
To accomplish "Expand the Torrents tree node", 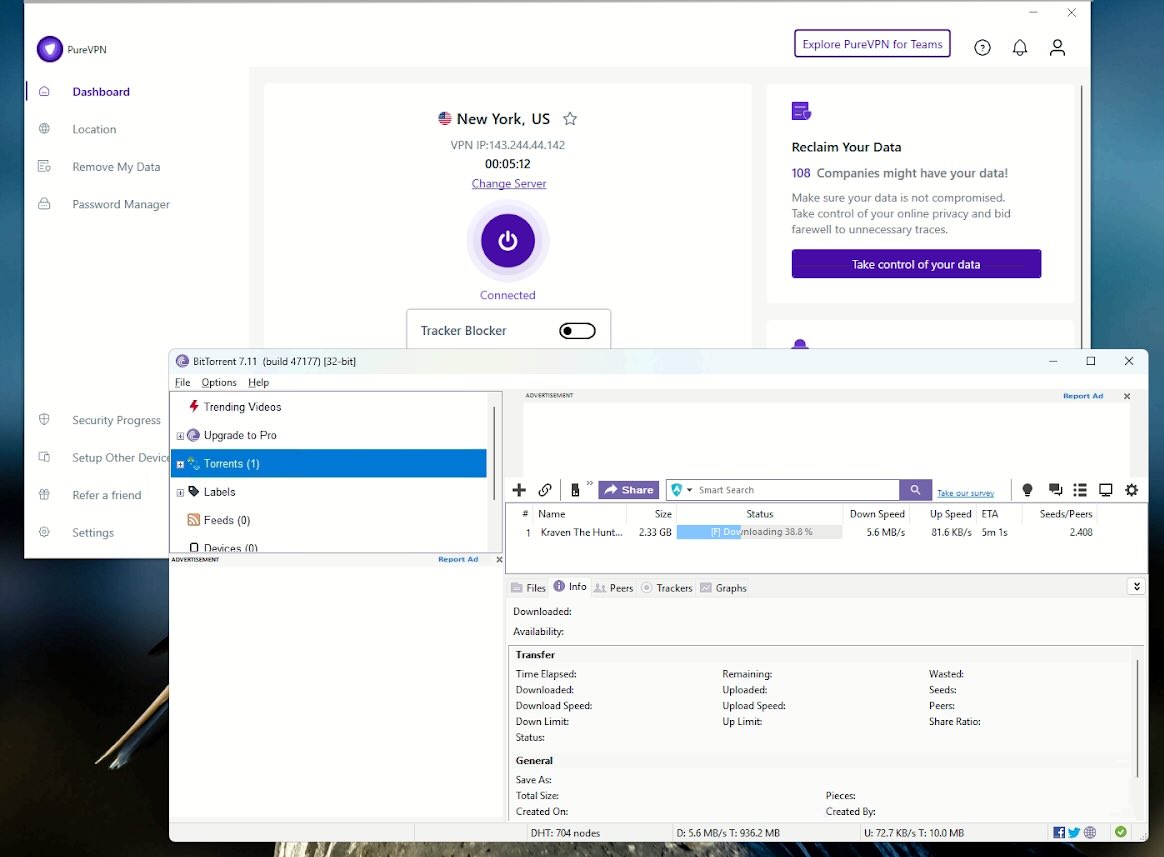I will pos(180,464).
